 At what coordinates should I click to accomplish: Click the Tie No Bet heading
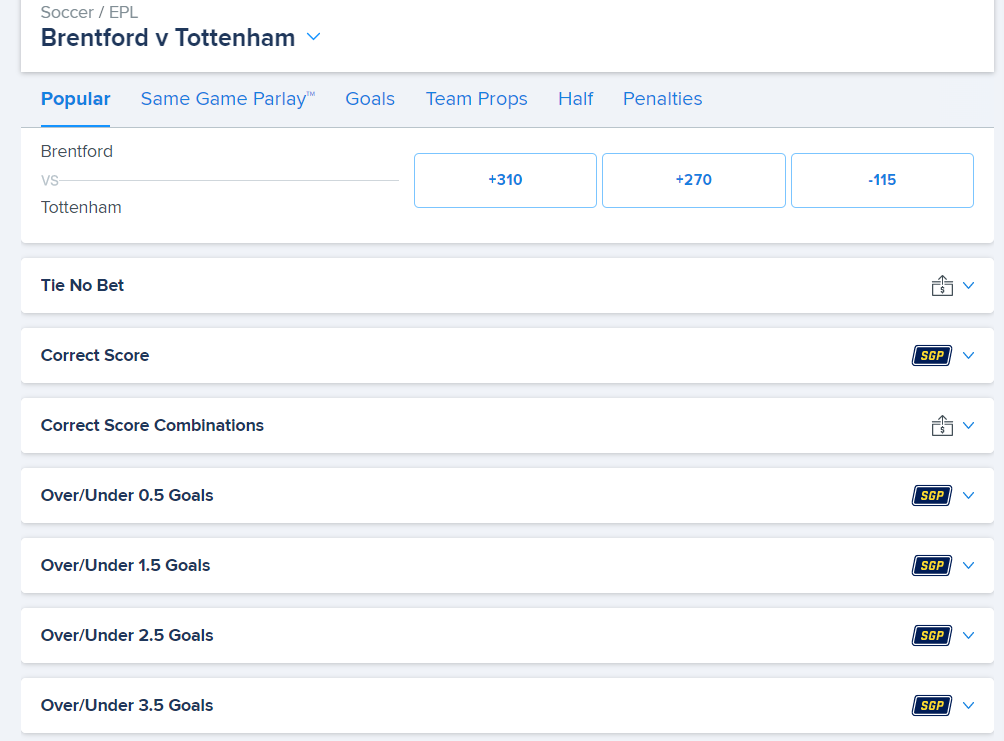point(82,286)
